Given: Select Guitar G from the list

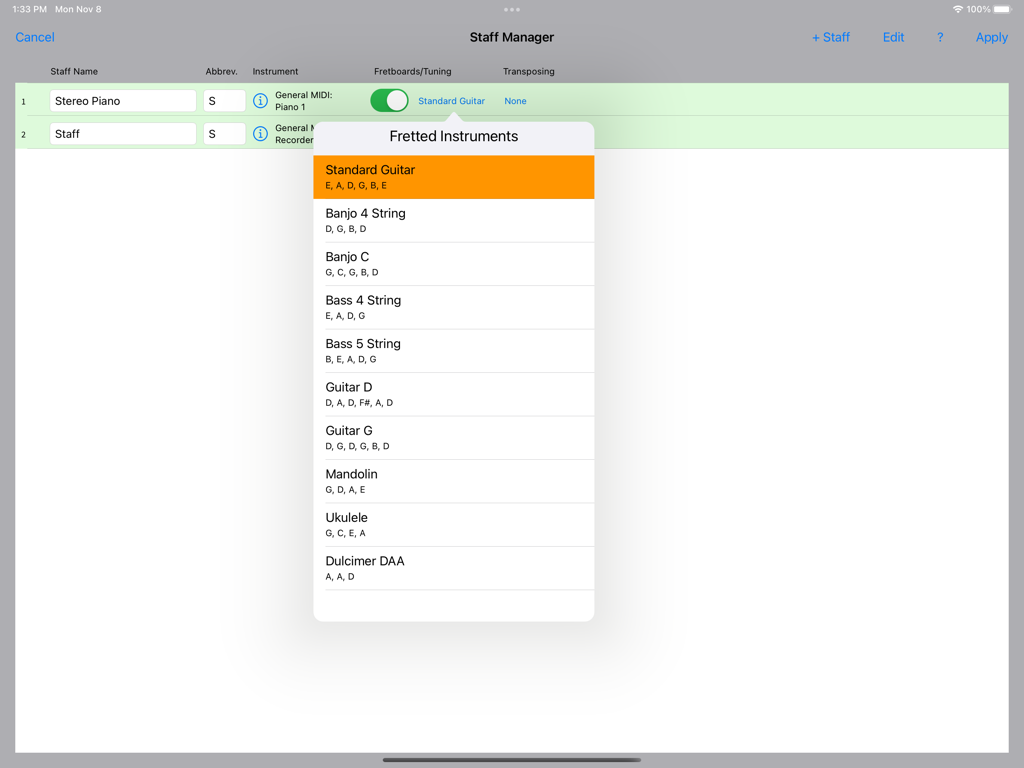Looking at the screenshot, I should 453,437.
